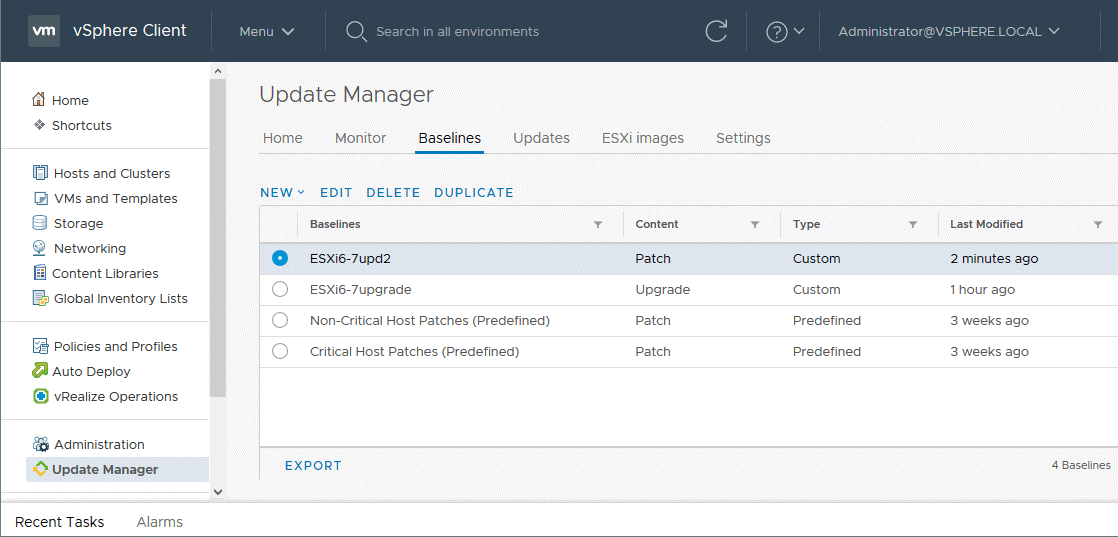Open the NEW baseline dropdown
This screenshot has height=537, width=1118.
[x=282, y=192]
